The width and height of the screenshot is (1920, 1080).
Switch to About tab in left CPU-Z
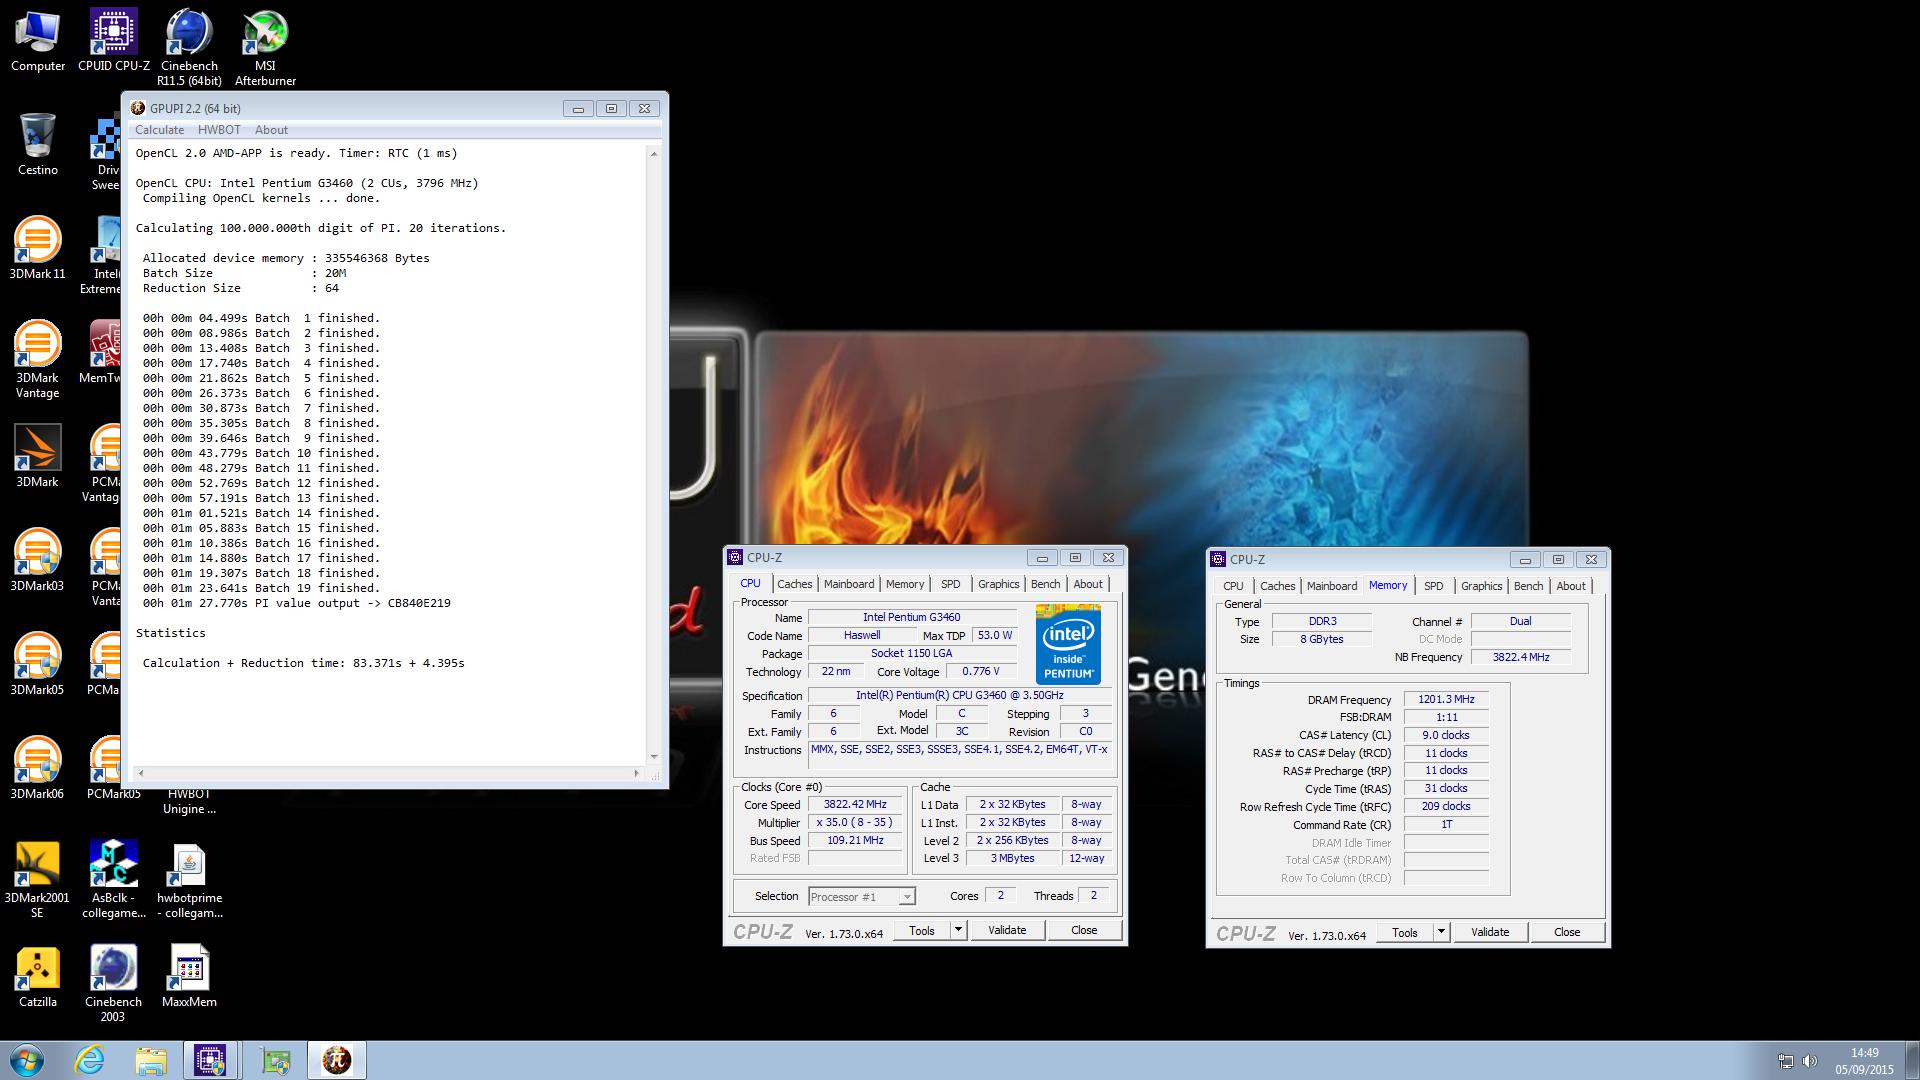click(1089, 584)
